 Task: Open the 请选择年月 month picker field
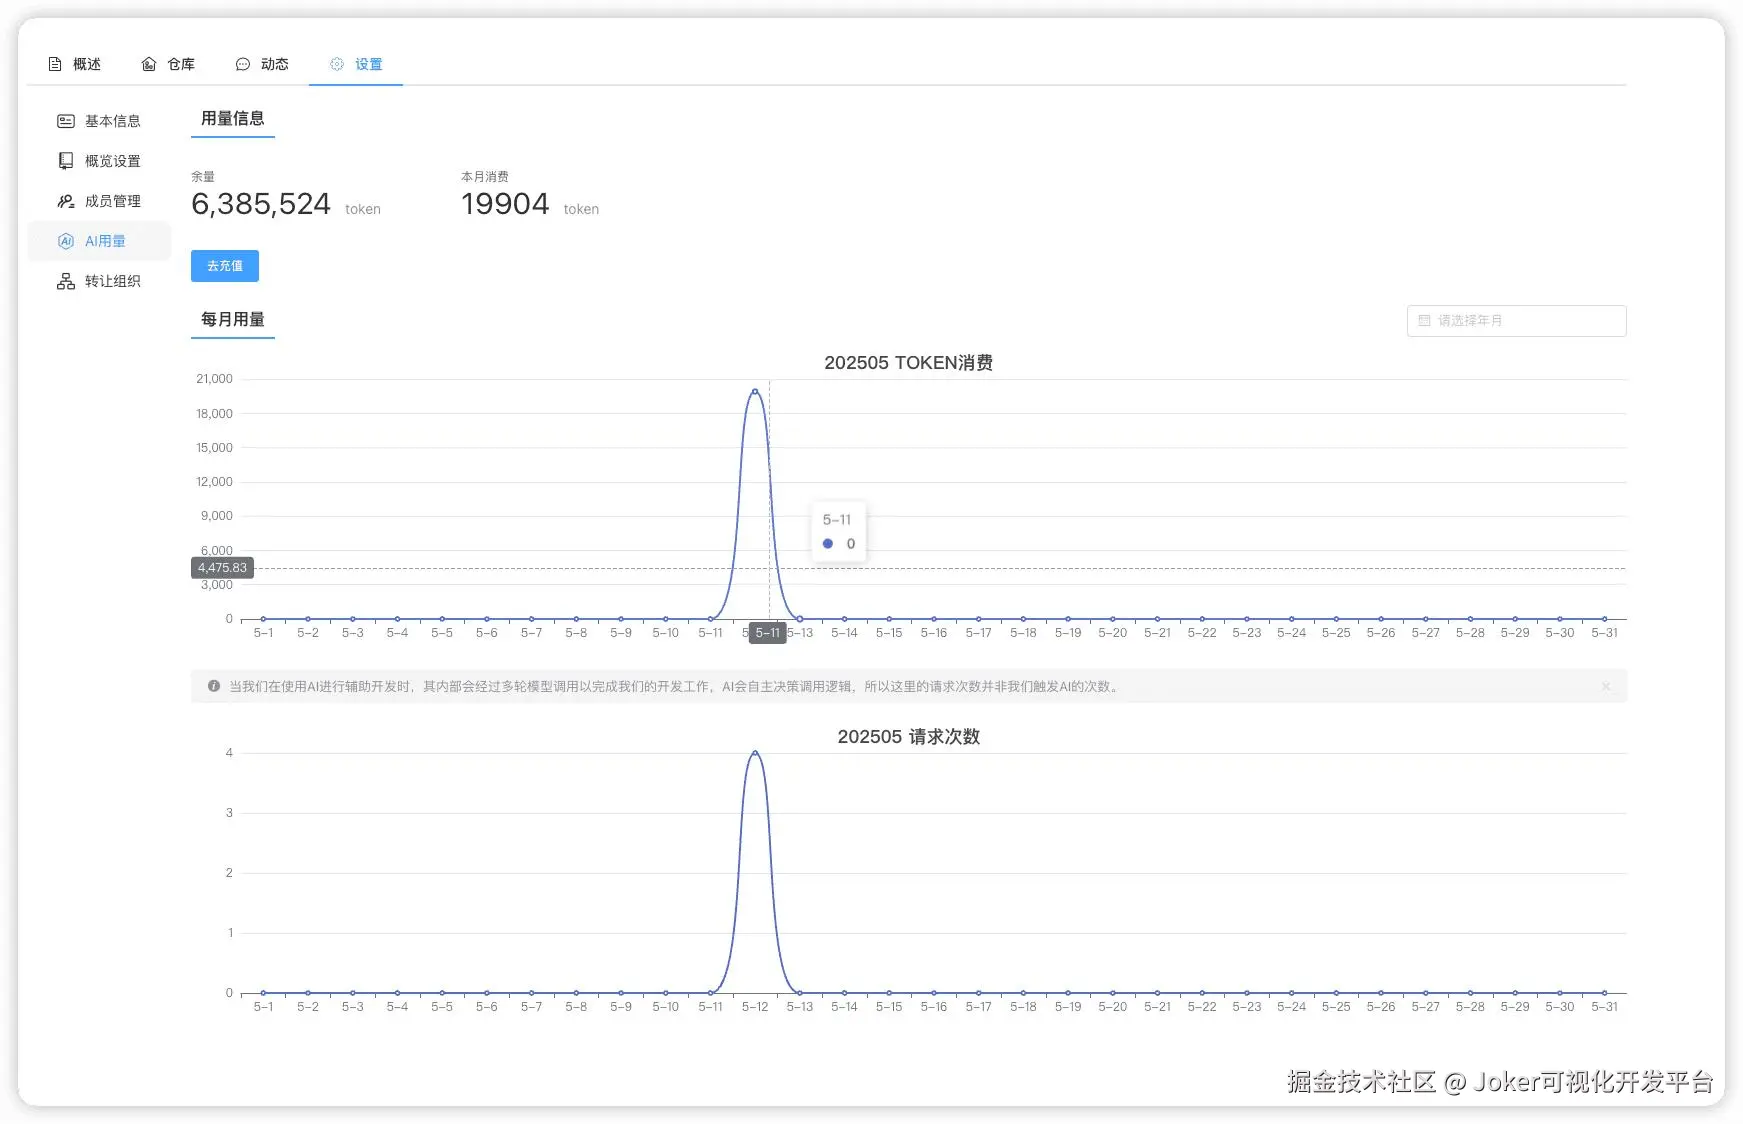click(x=1516, y=321)
